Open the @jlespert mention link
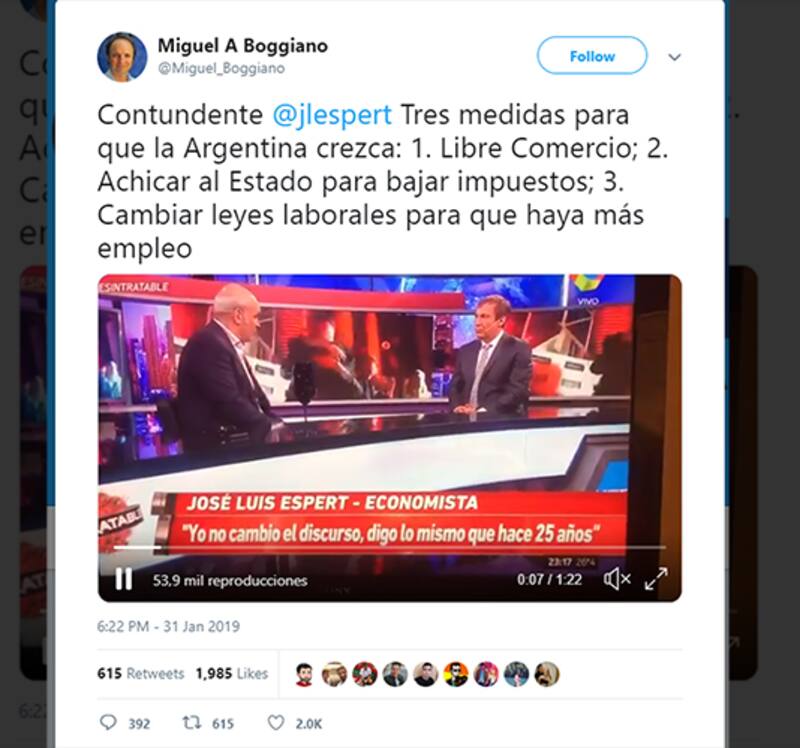The height and width of the screenshot is (748, 800). coord(332,114)
